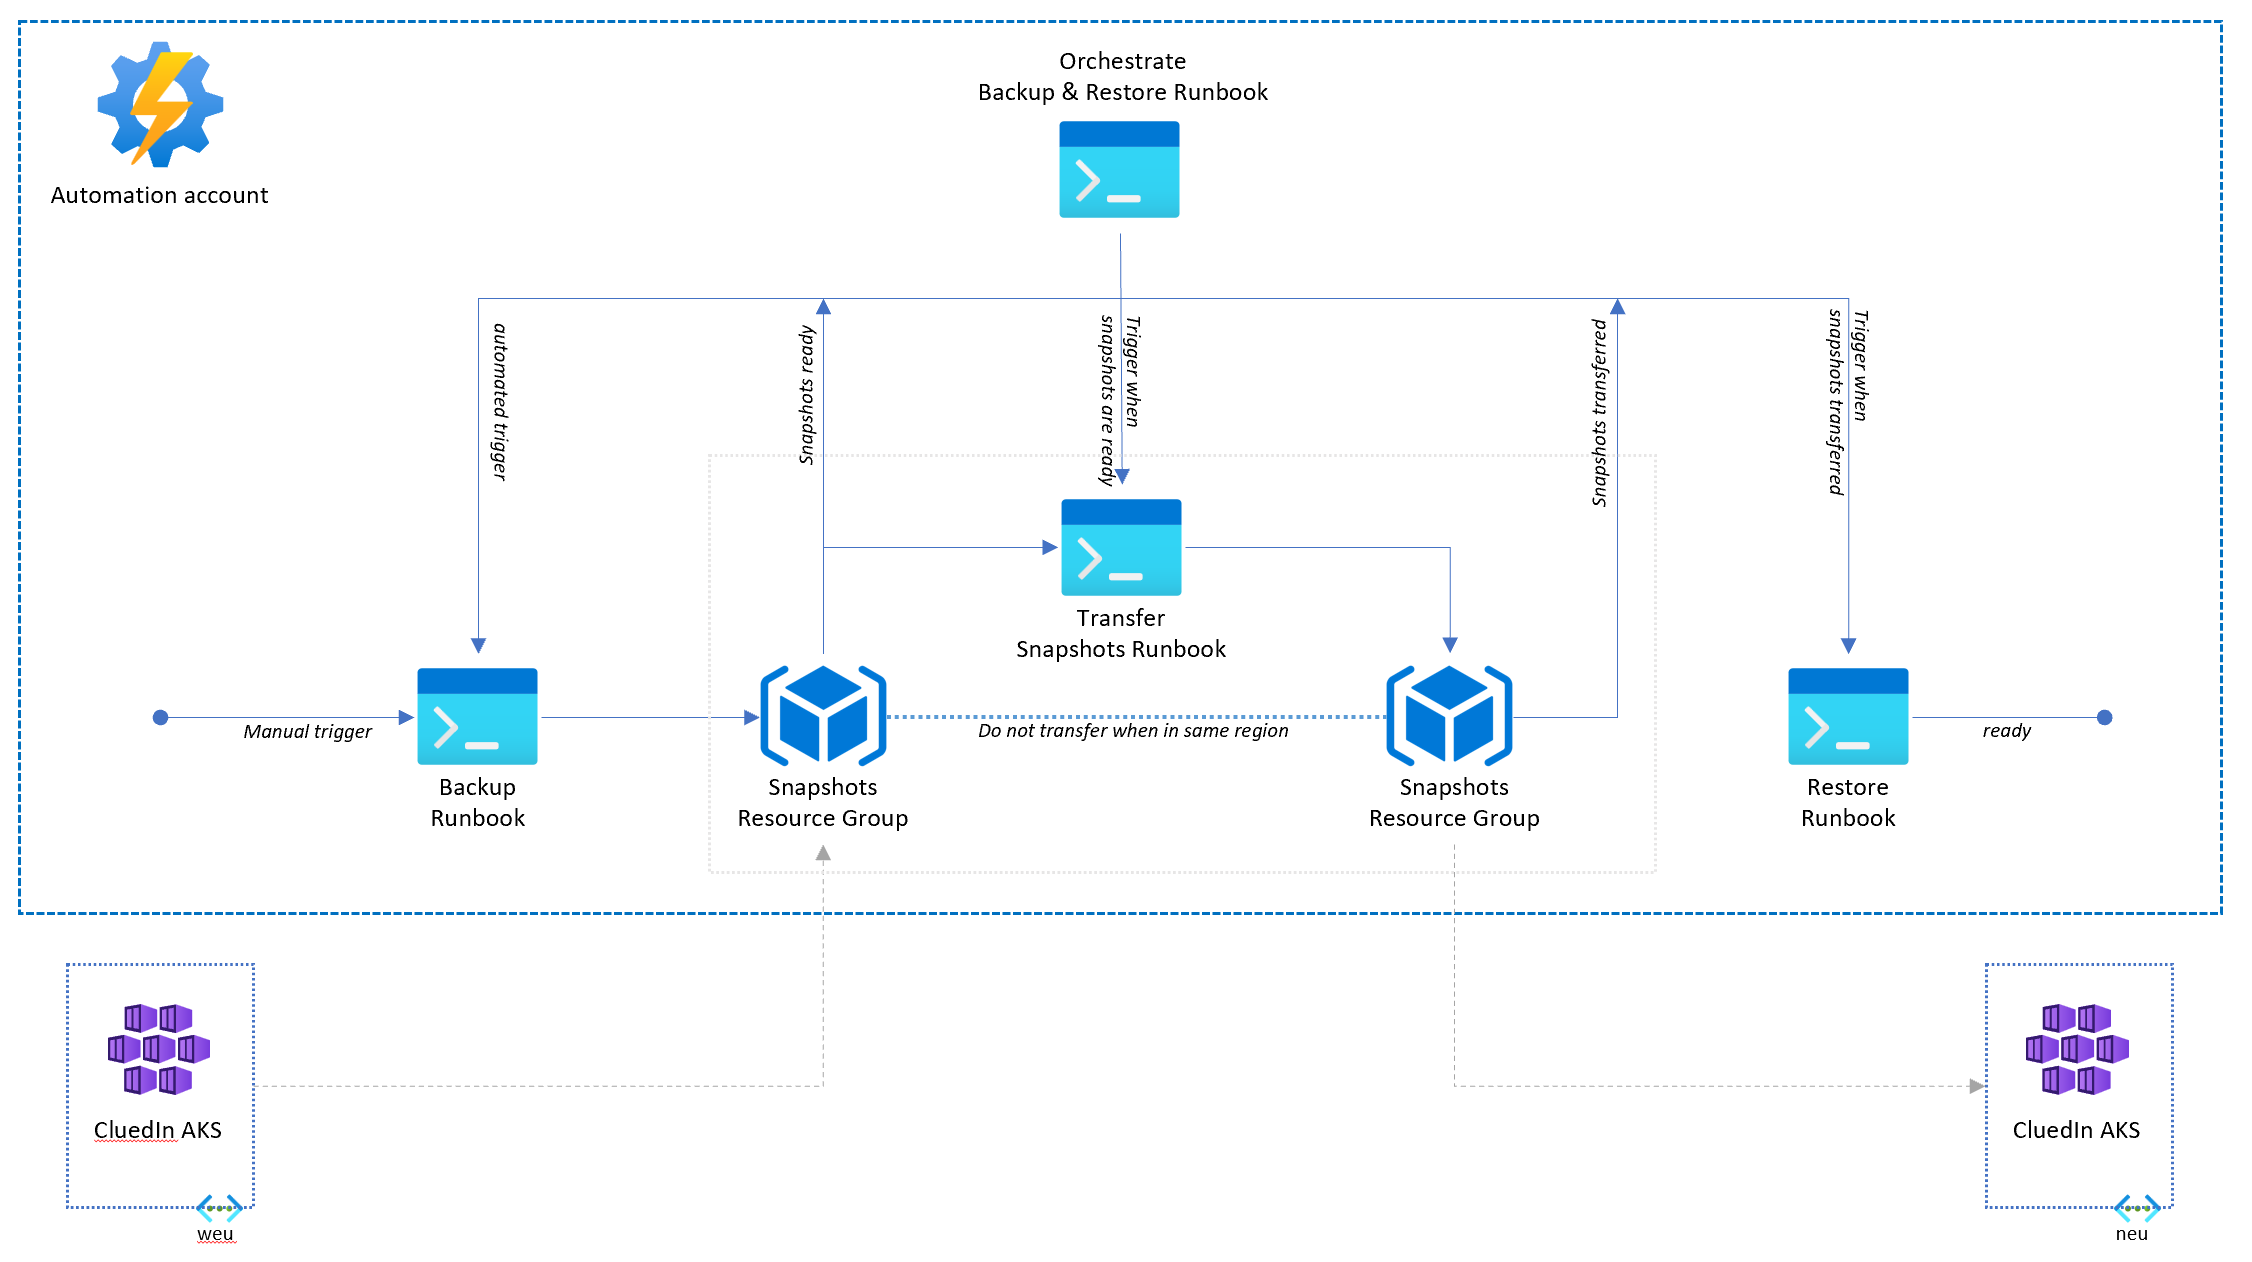Click the weu virtual network icon
This screenshot has height=1262, width=2252.
(219, 1208)
